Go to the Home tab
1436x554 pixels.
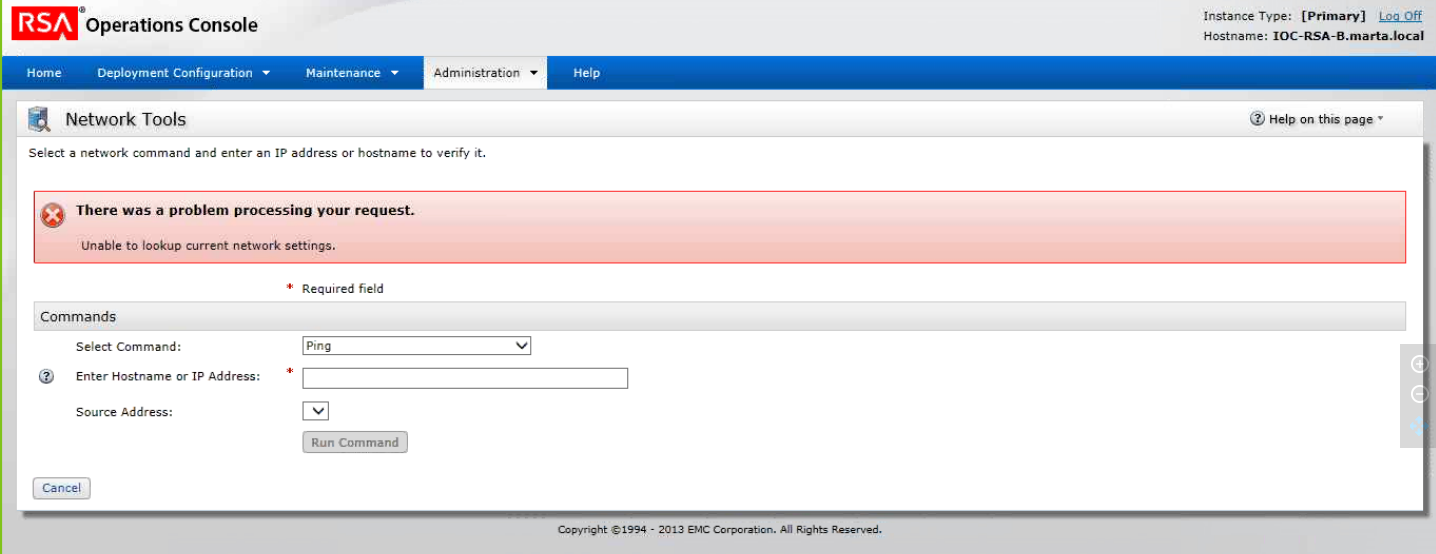pos(44,73)
